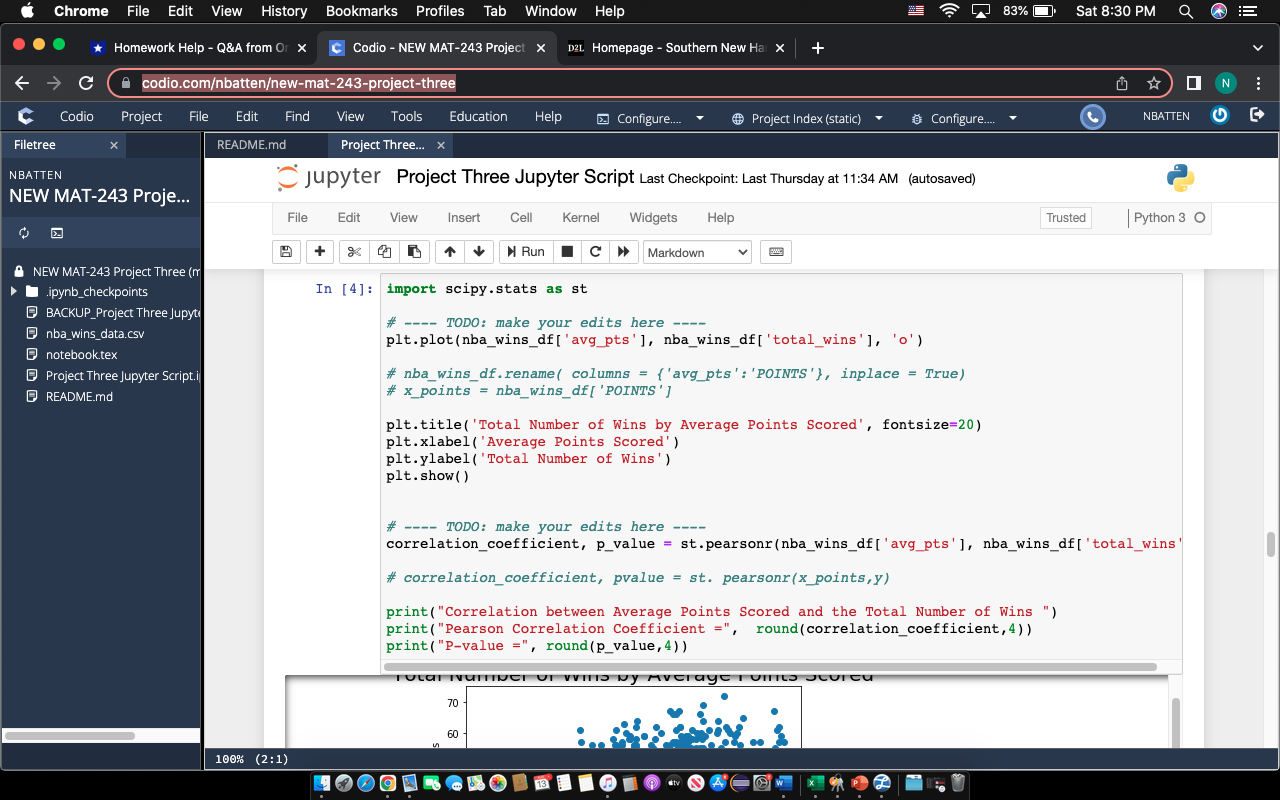Open the Codio Education menu

point(478,116)
